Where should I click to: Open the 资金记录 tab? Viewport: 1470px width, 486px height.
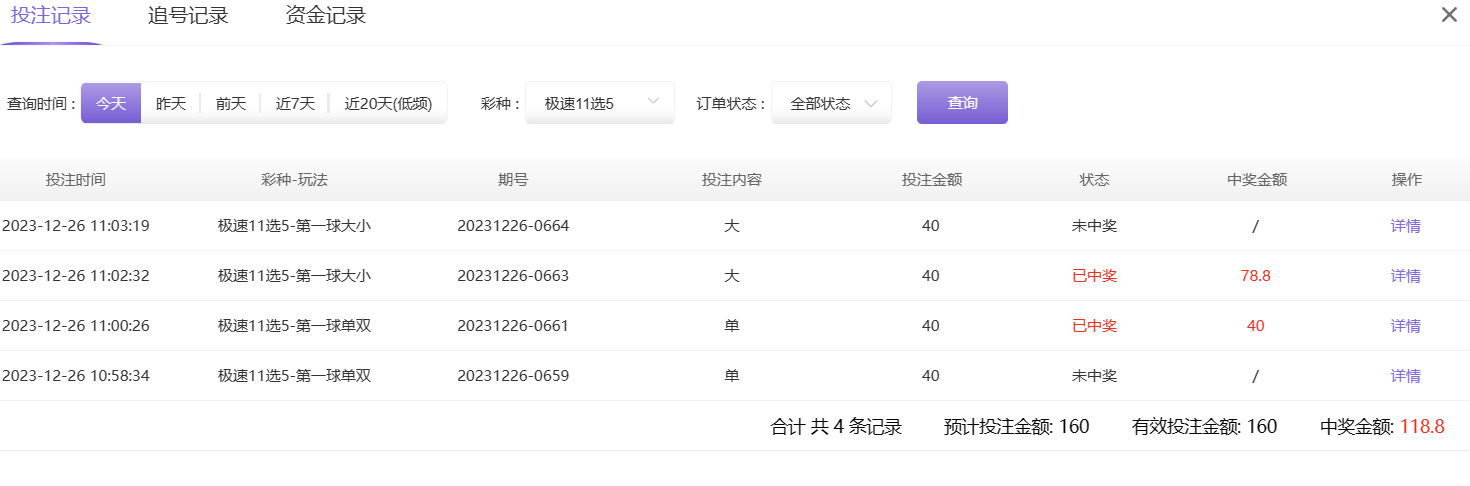point(325,16)
